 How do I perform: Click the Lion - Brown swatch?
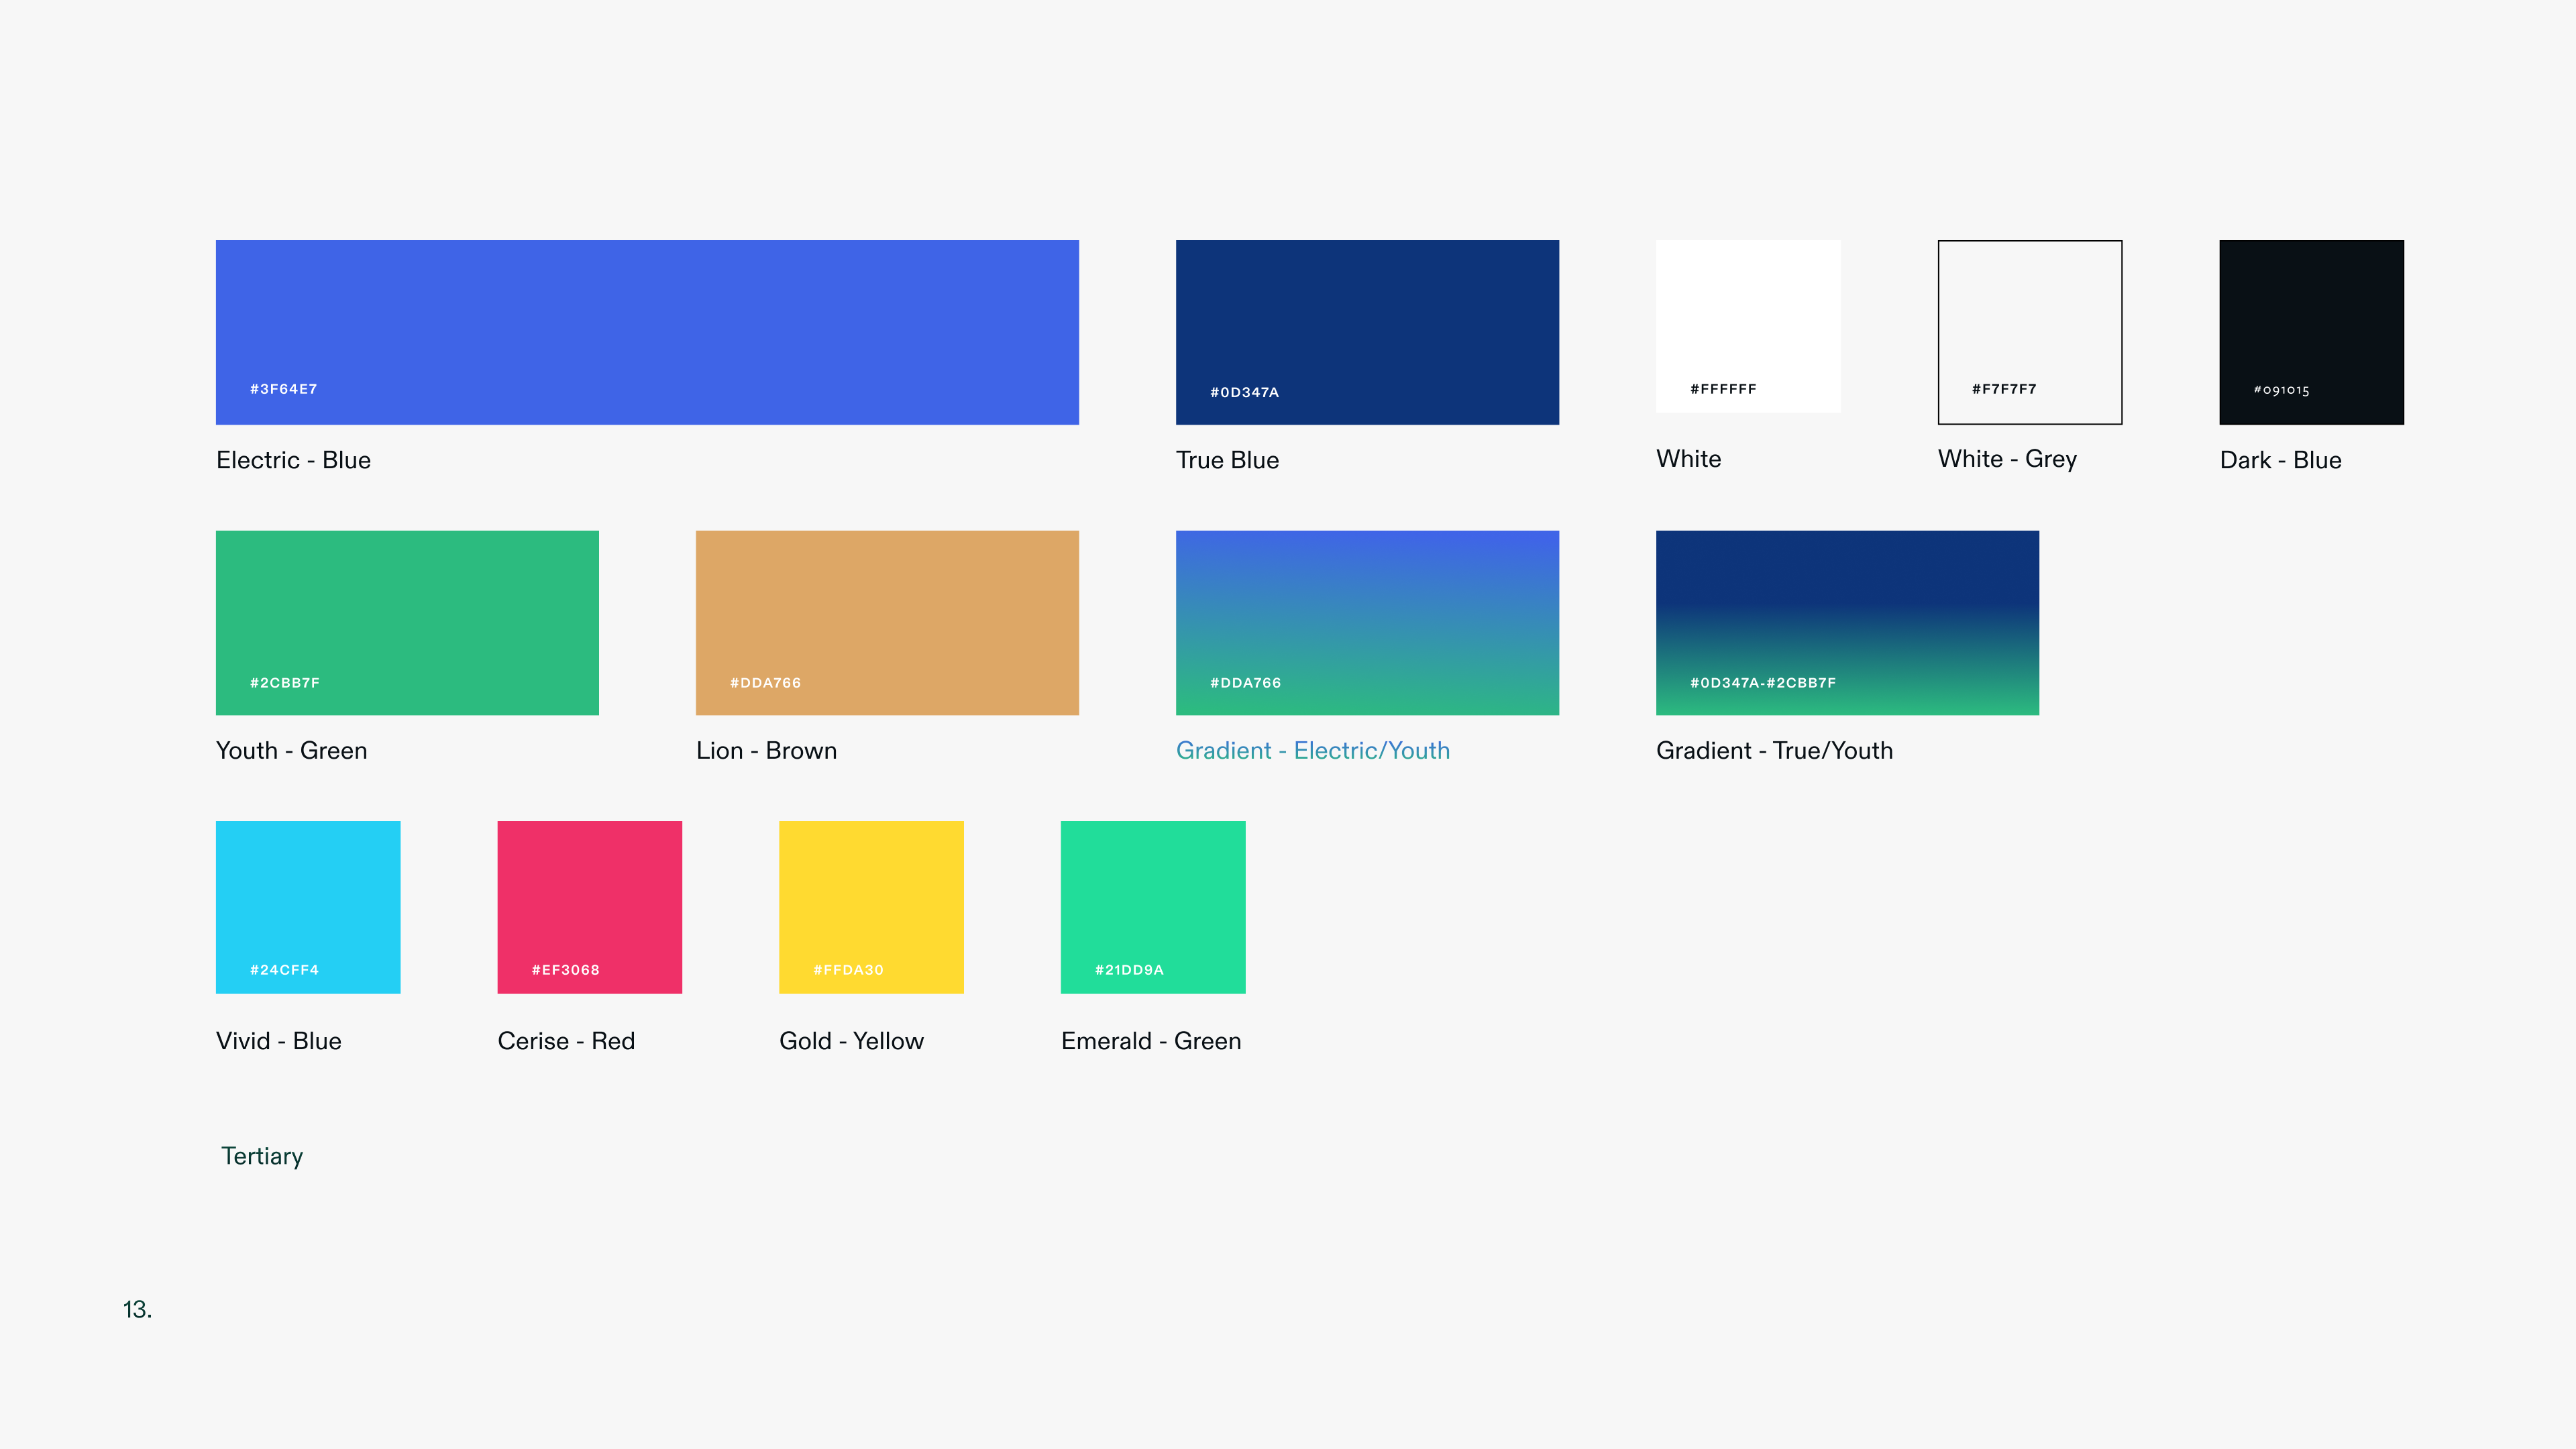(887, 610)
